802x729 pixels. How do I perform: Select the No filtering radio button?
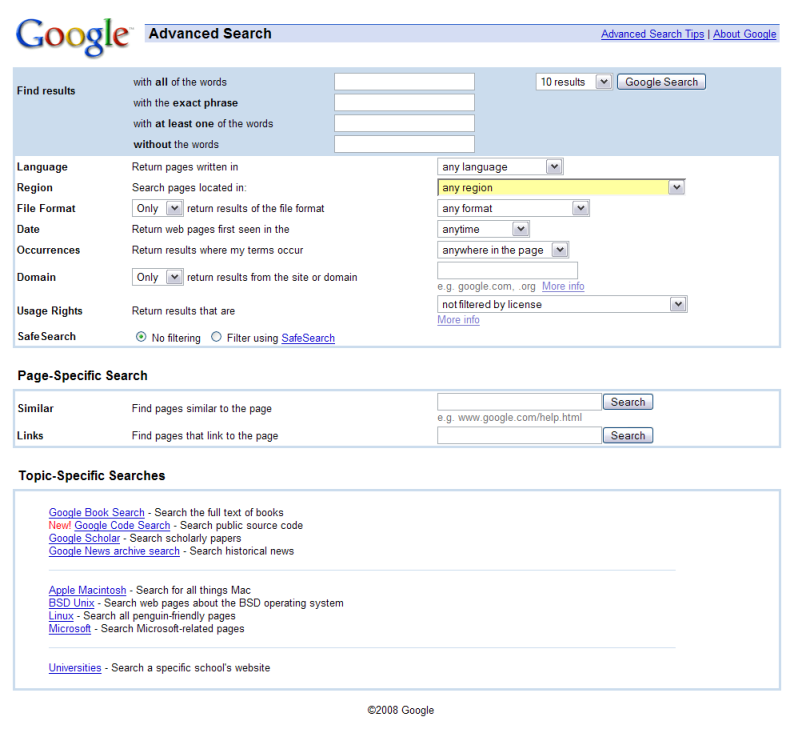[141, 337]
